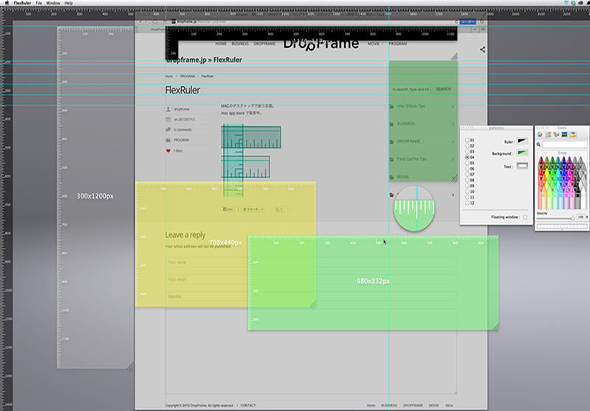Open the Help menu

(x=68, y=3)
